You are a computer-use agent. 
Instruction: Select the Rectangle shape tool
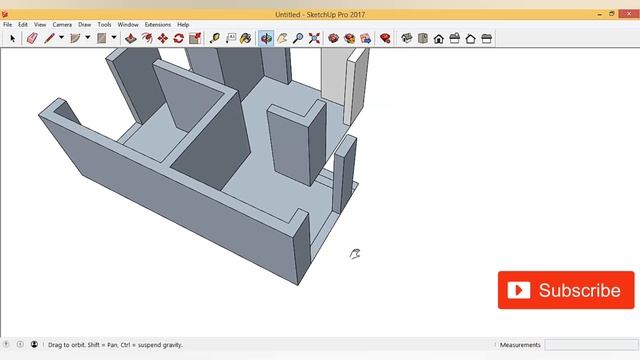click(x=102, y=39)
